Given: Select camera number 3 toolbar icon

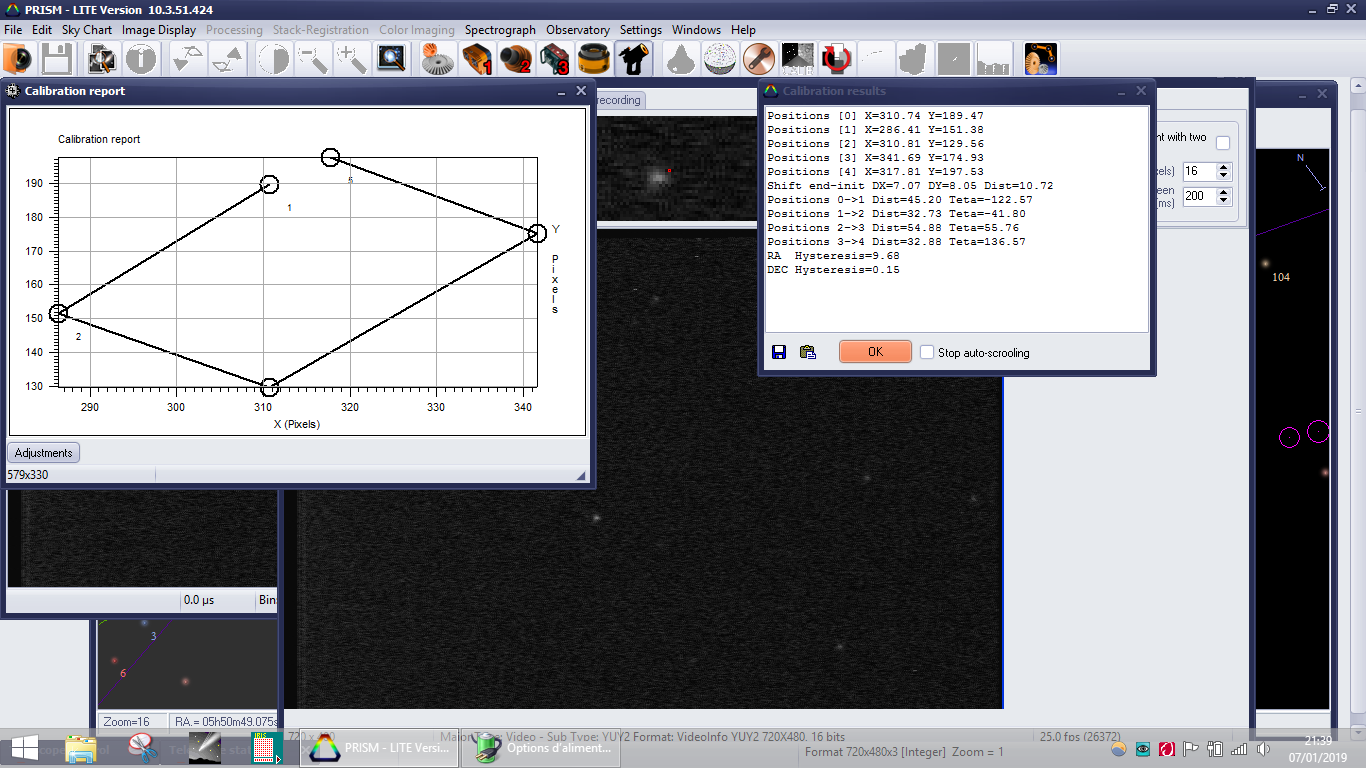Looking at the screenshot, I should 555,60.
